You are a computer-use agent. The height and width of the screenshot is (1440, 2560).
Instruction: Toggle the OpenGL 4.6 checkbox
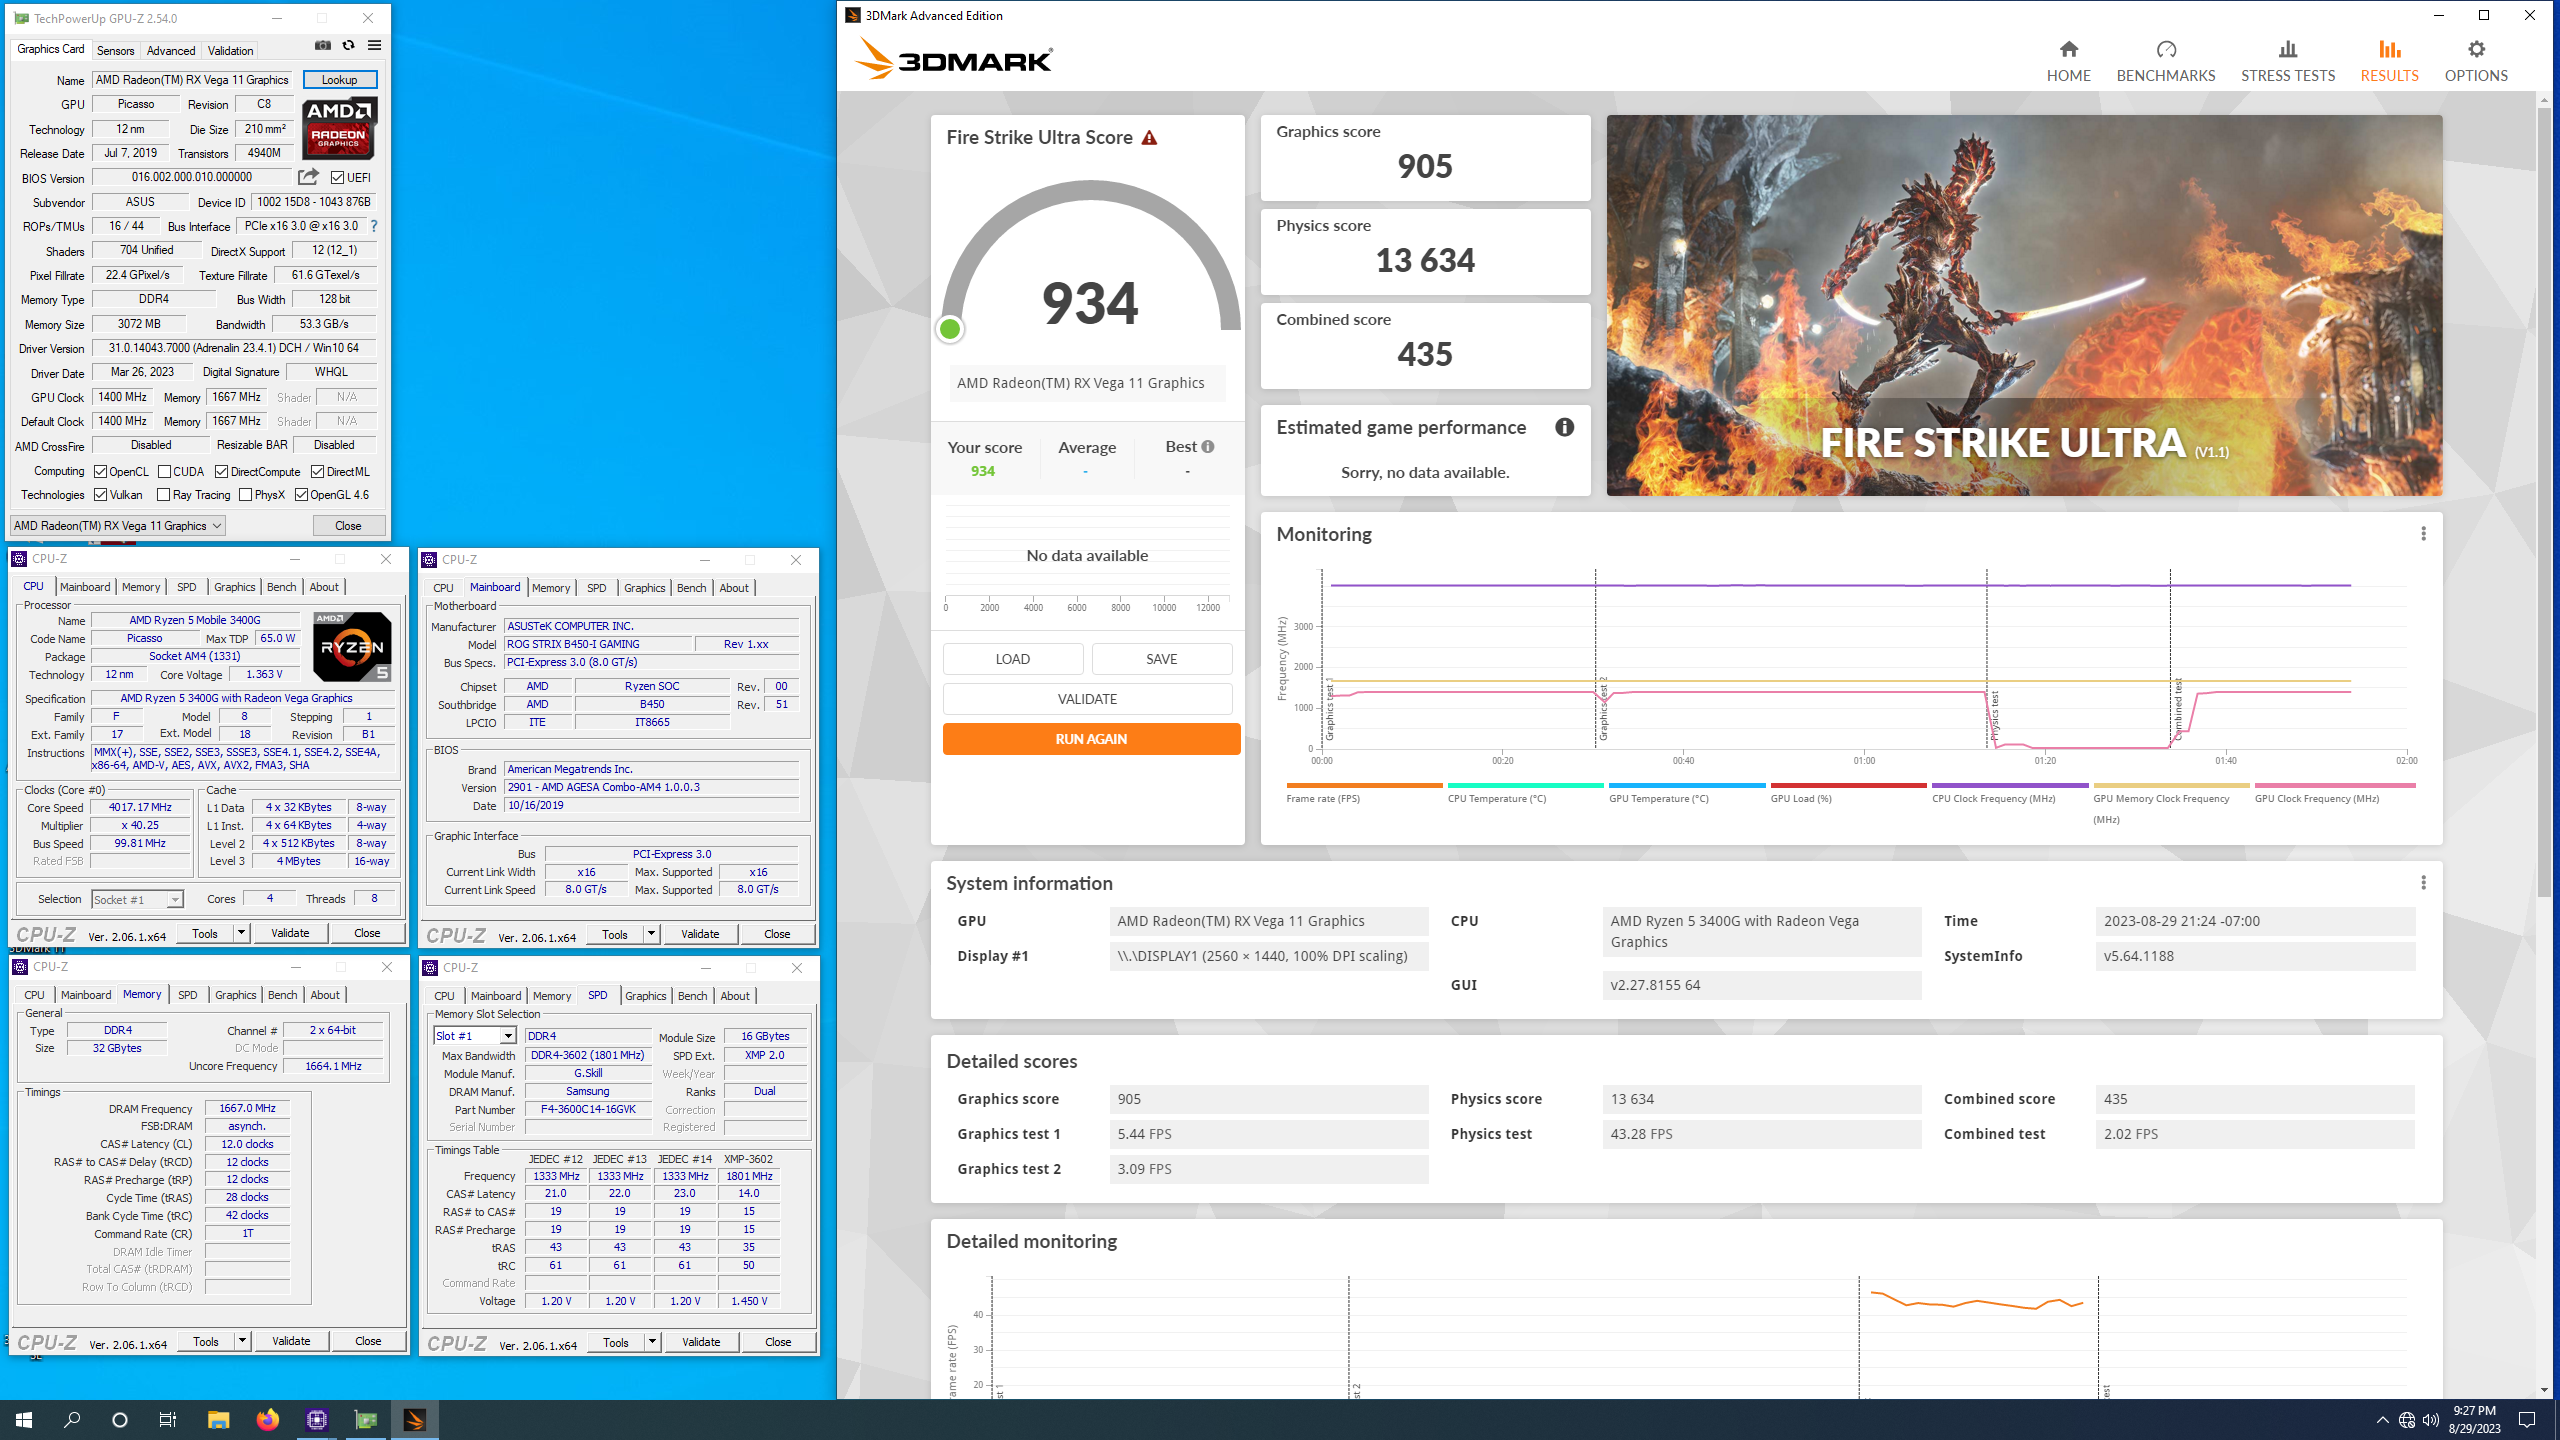[301, 495]
